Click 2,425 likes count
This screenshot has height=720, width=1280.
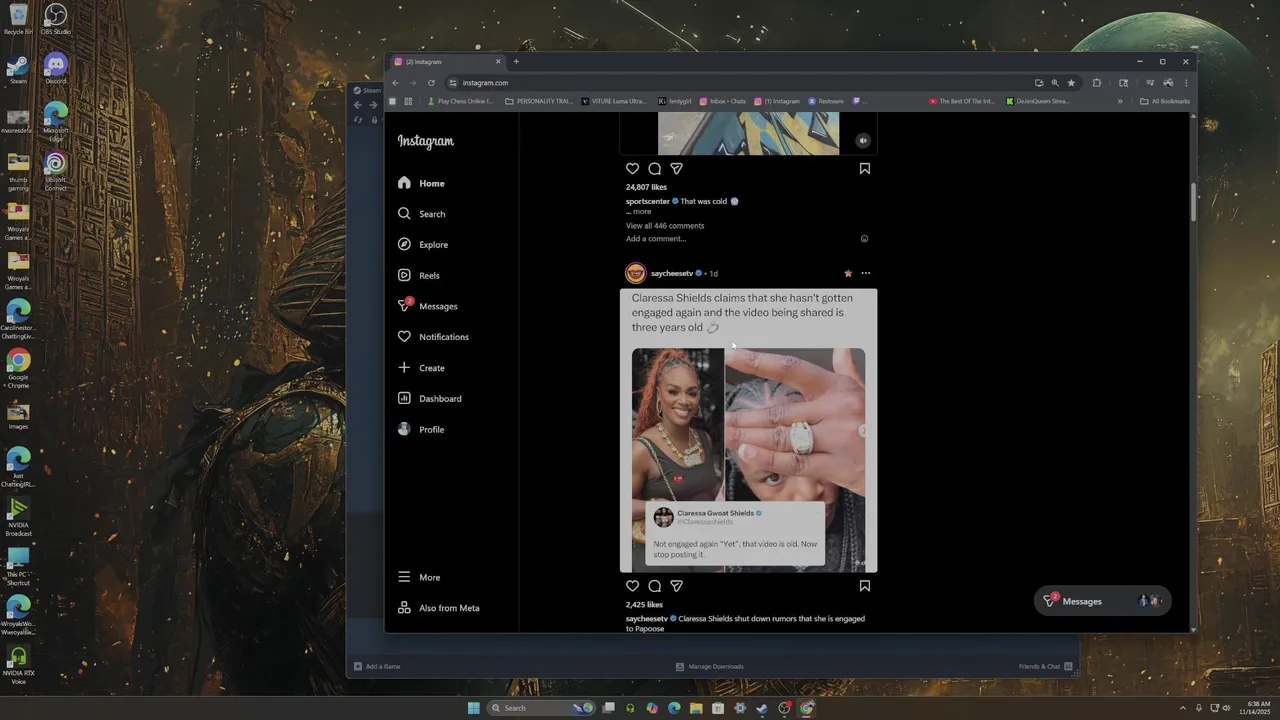click(x=644, y=604)
